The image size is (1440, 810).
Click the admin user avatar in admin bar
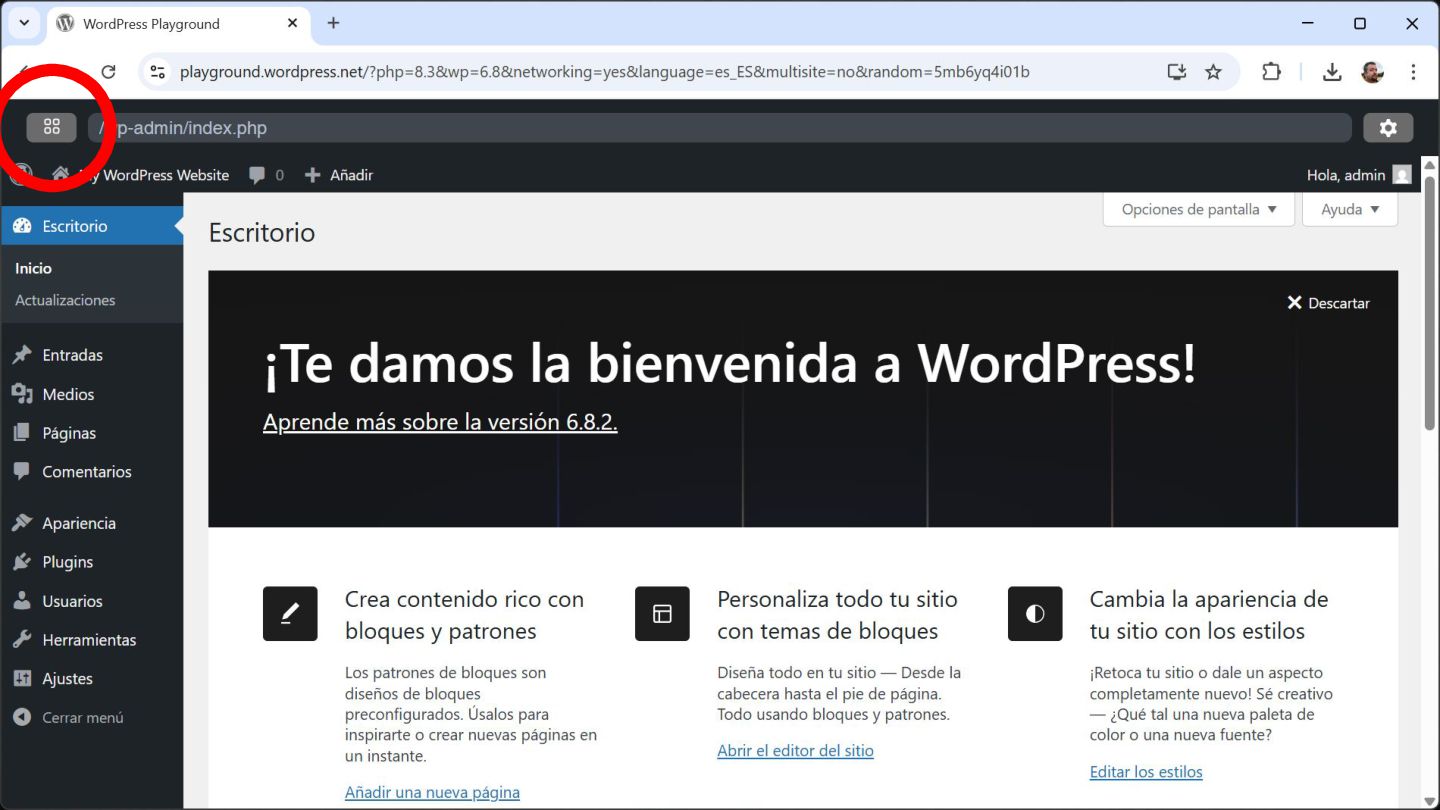(x=1402, y=175)
